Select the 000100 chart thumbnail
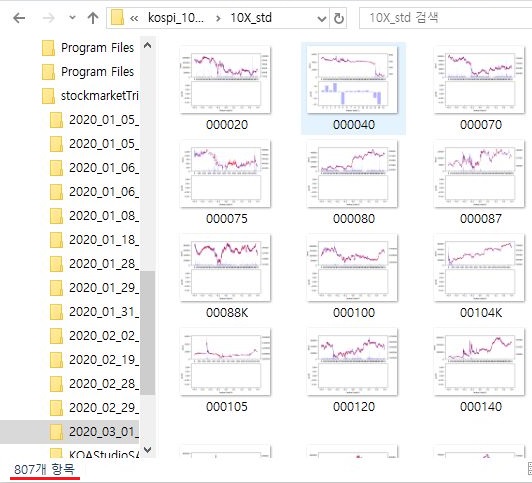This screenshot has width=532, height=483. click(352, 268)
